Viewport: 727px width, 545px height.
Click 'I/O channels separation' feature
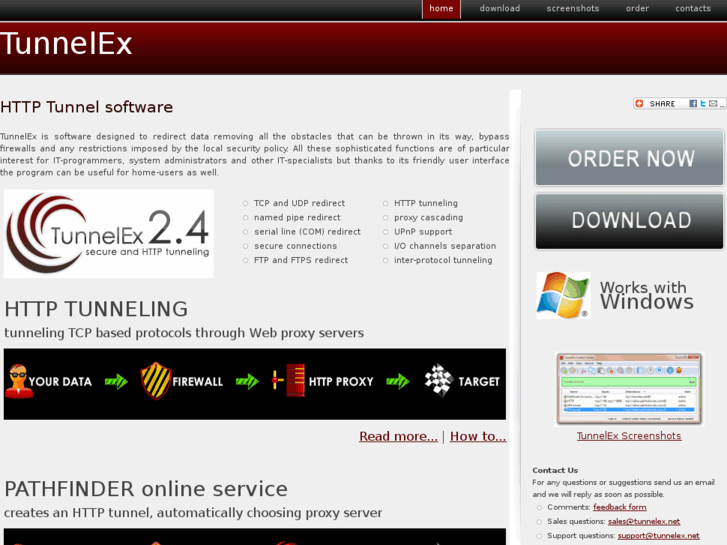tap(445, 246)
